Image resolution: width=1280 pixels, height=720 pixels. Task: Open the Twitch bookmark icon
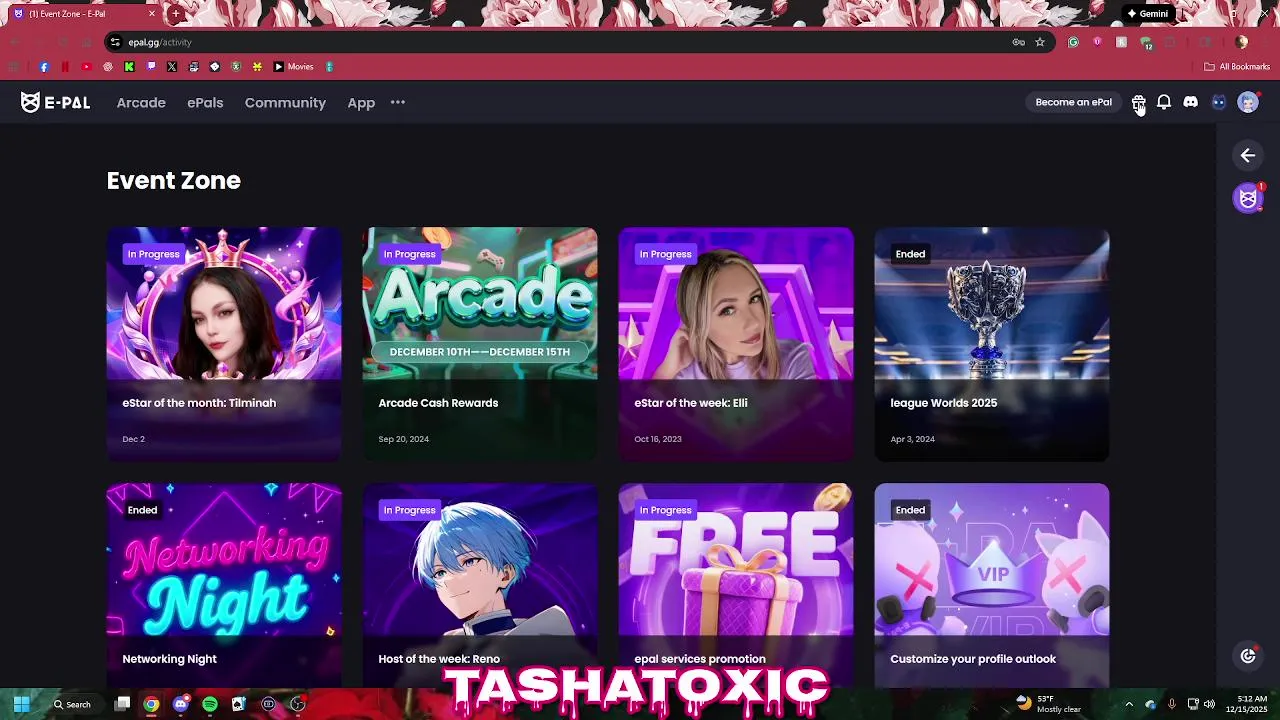151,67
